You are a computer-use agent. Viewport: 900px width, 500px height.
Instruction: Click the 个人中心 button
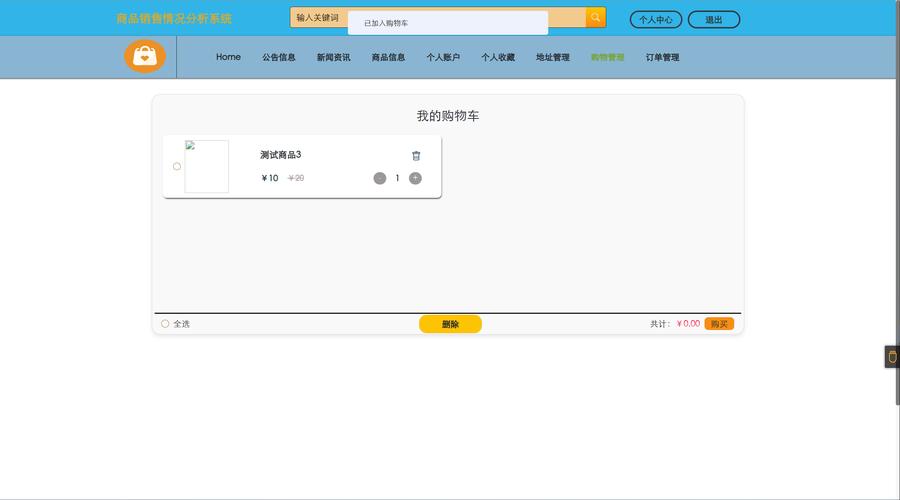656,19
